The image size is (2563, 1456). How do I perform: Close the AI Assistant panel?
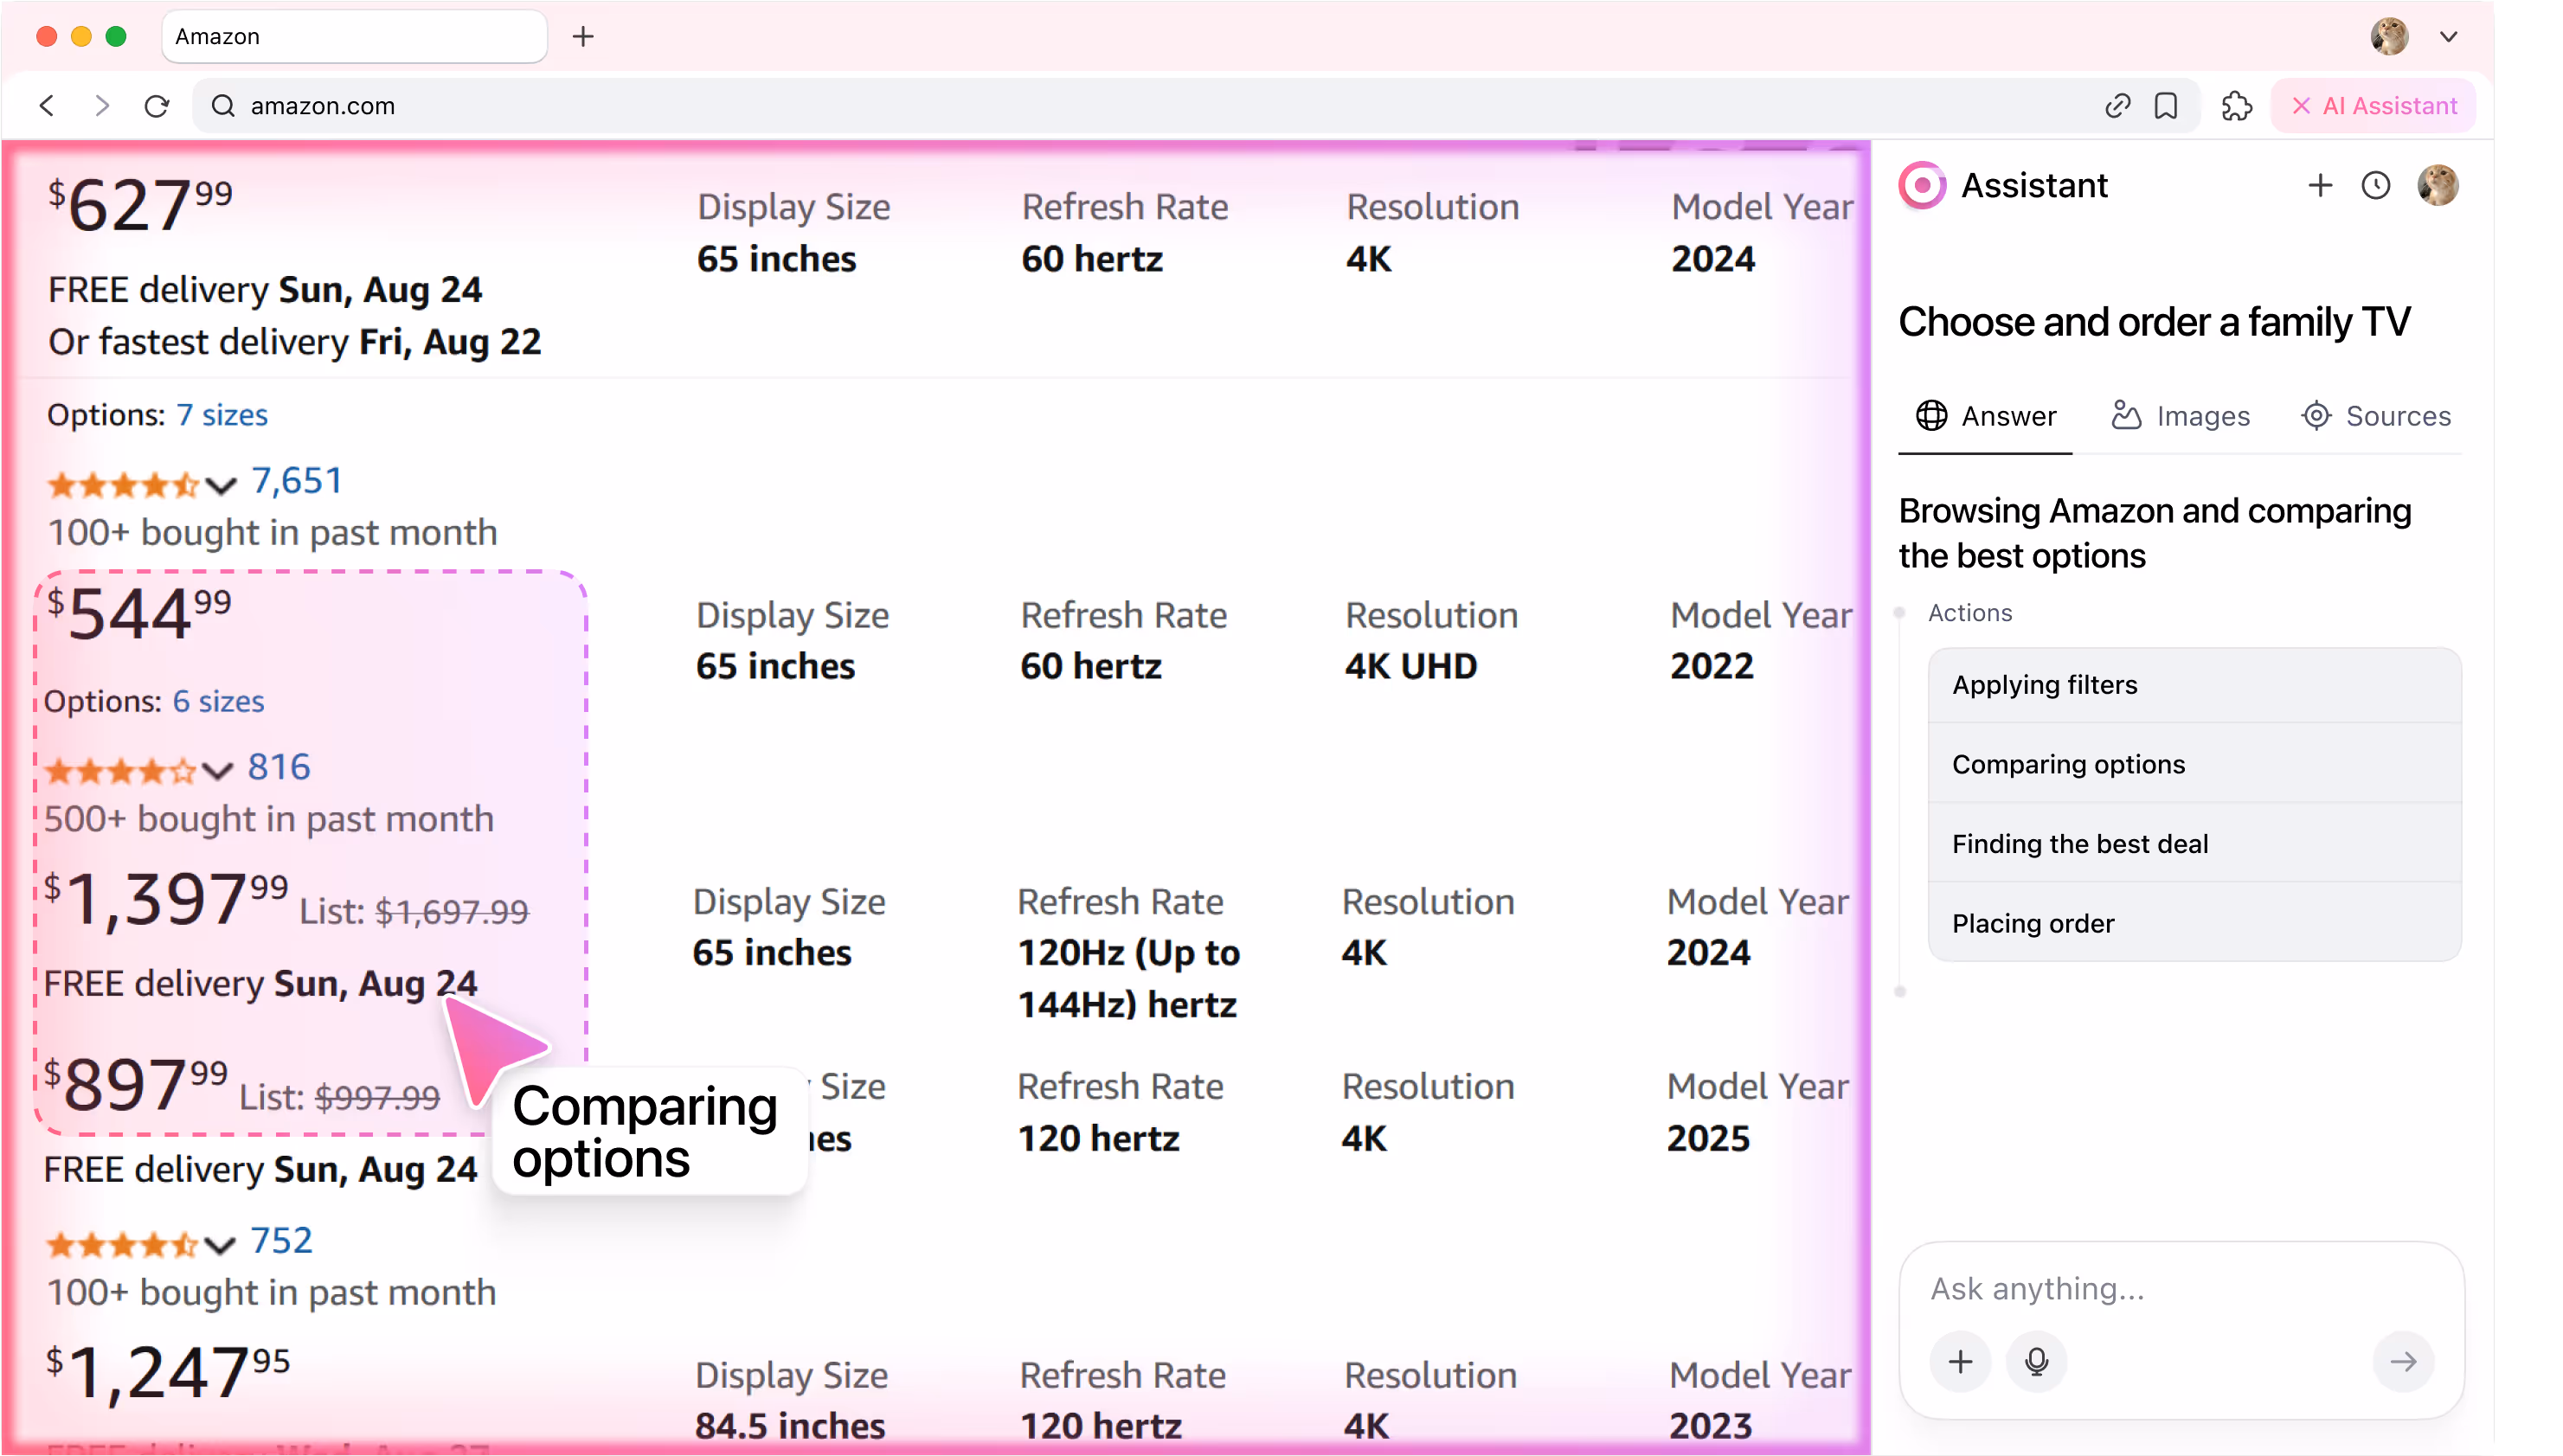(x=2373, y=105)
